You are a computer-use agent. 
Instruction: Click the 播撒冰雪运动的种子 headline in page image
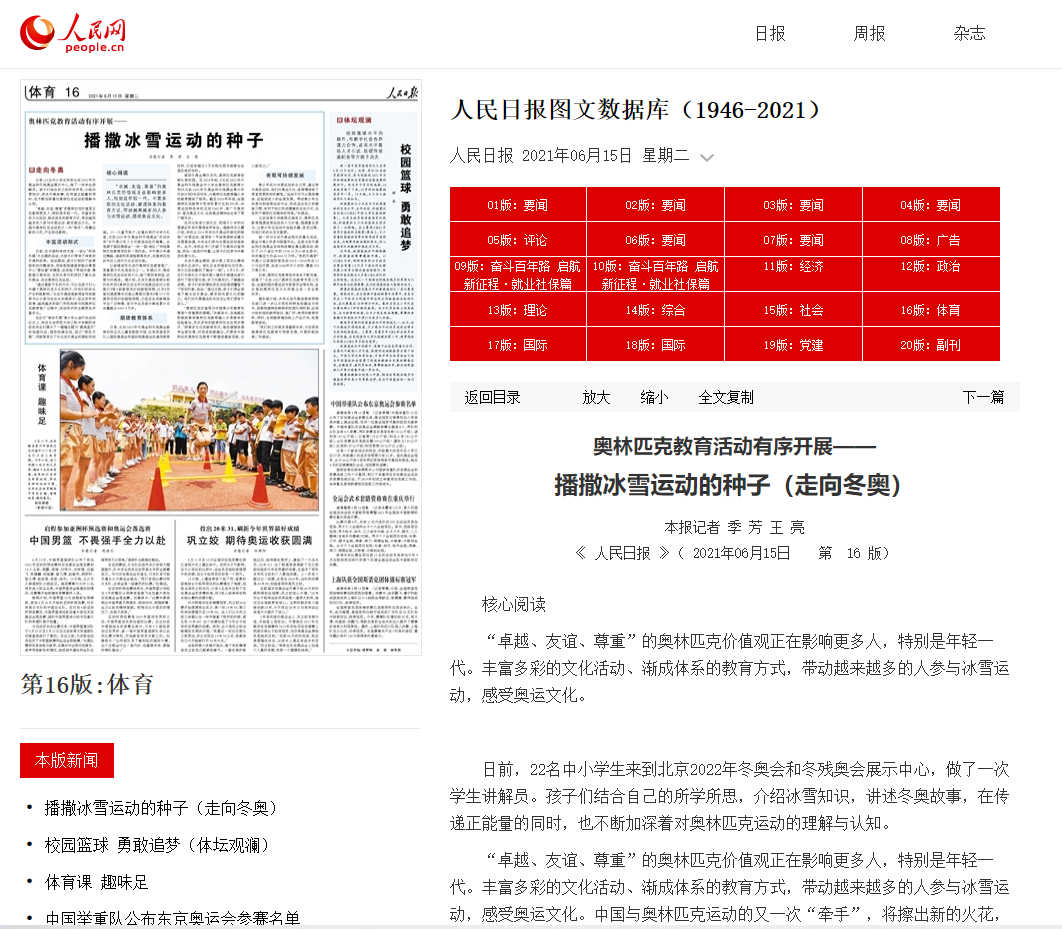[173, 140]
